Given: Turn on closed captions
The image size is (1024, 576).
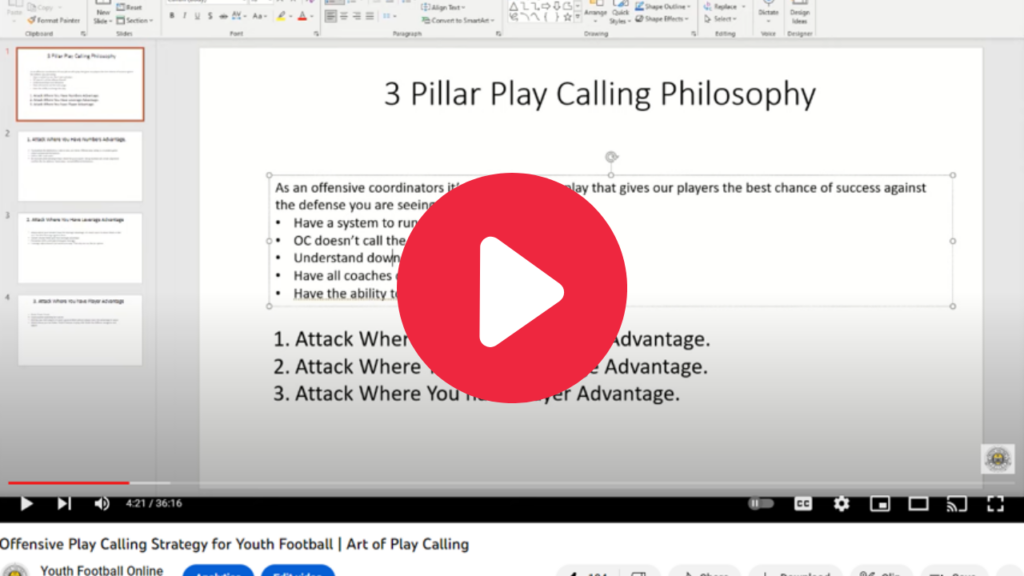Looking at the screenshot, I should click(x=803, y=504).
